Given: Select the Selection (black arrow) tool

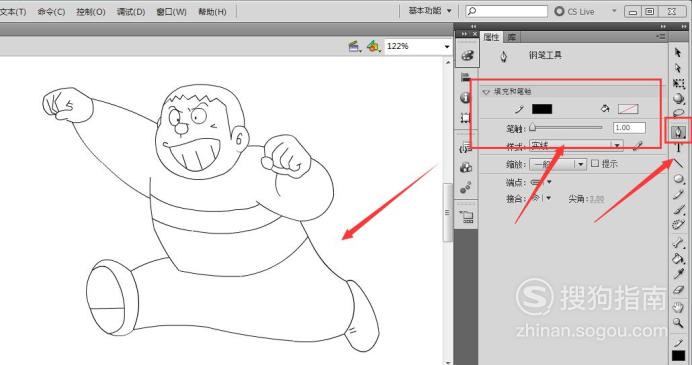Looking at the screenshot, I should tap(678, 53).
